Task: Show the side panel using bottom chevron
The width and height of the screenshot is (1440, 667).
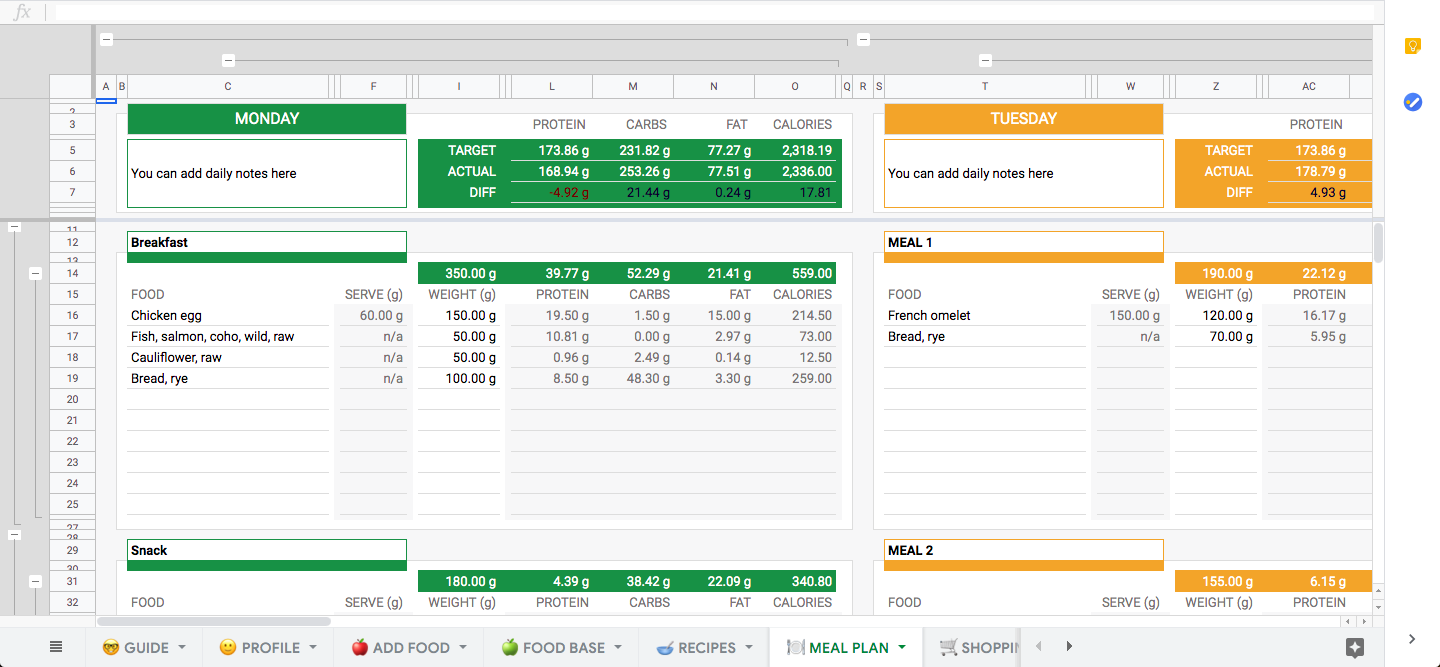Action: pos(1411,639)
